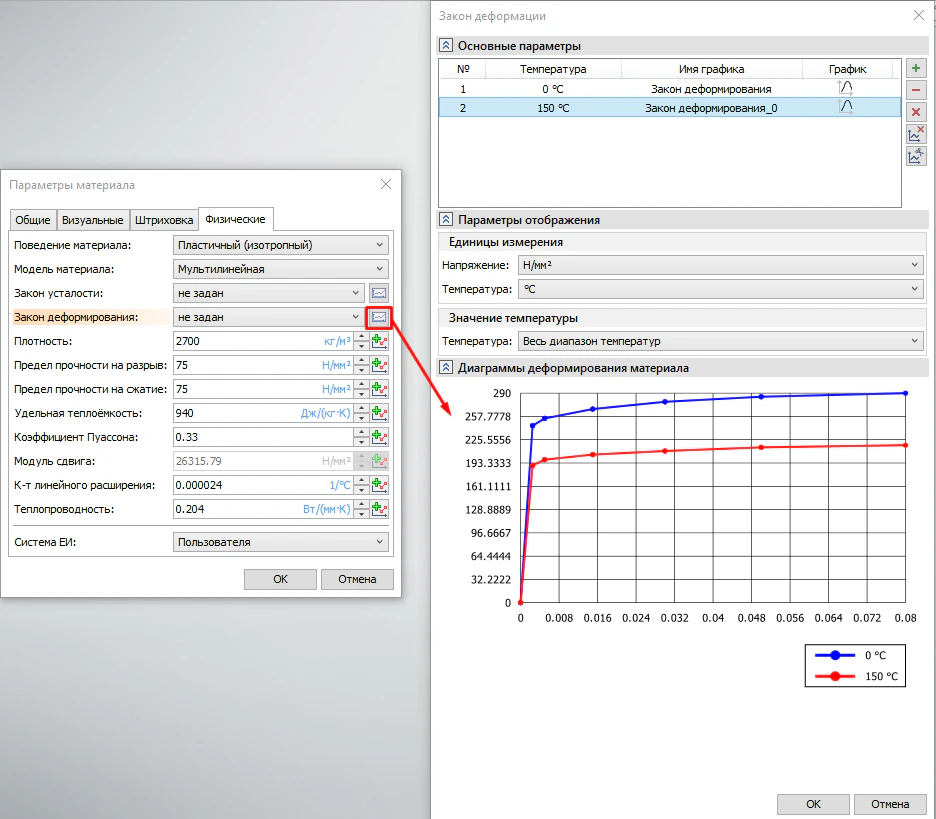Collapse the Основные параметры section

446,46
